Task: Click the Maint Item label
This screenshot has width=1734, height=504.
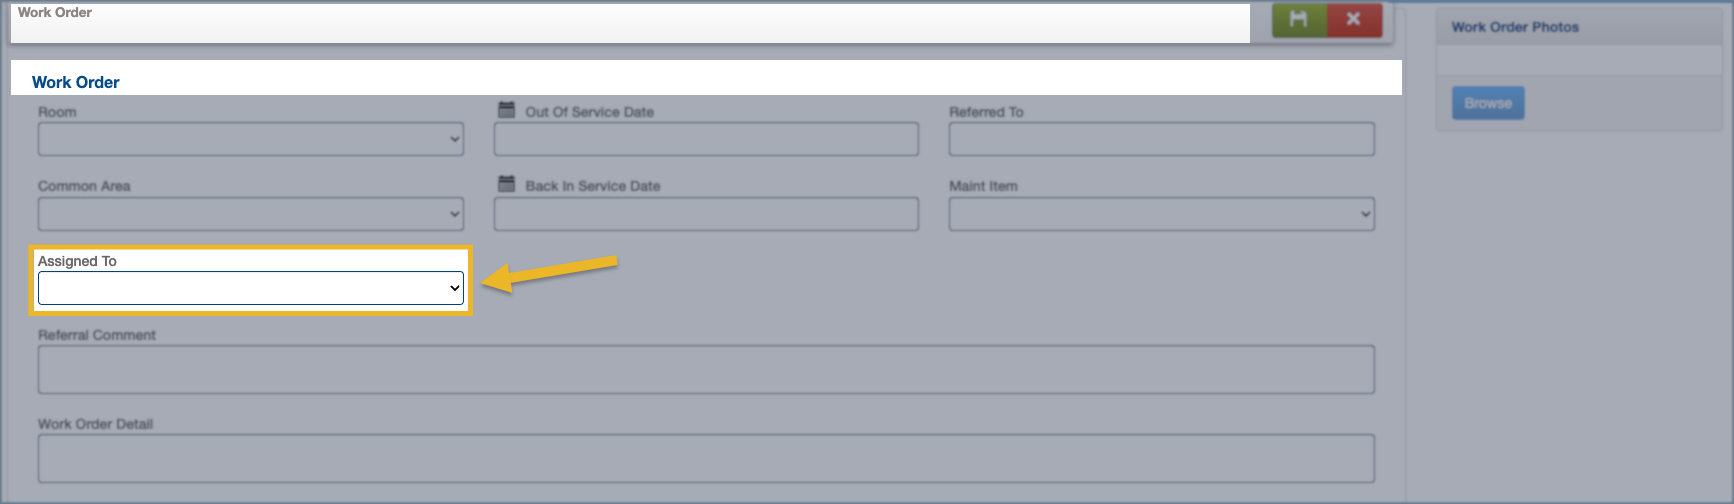Action: pyautogui.click(x=983, y=186)
